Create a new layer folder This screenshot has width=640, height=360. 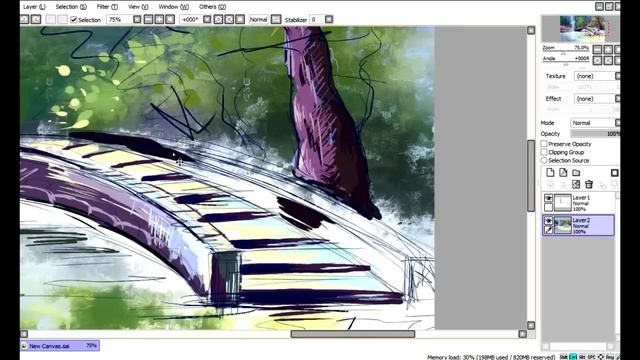[x=576, y=173]
